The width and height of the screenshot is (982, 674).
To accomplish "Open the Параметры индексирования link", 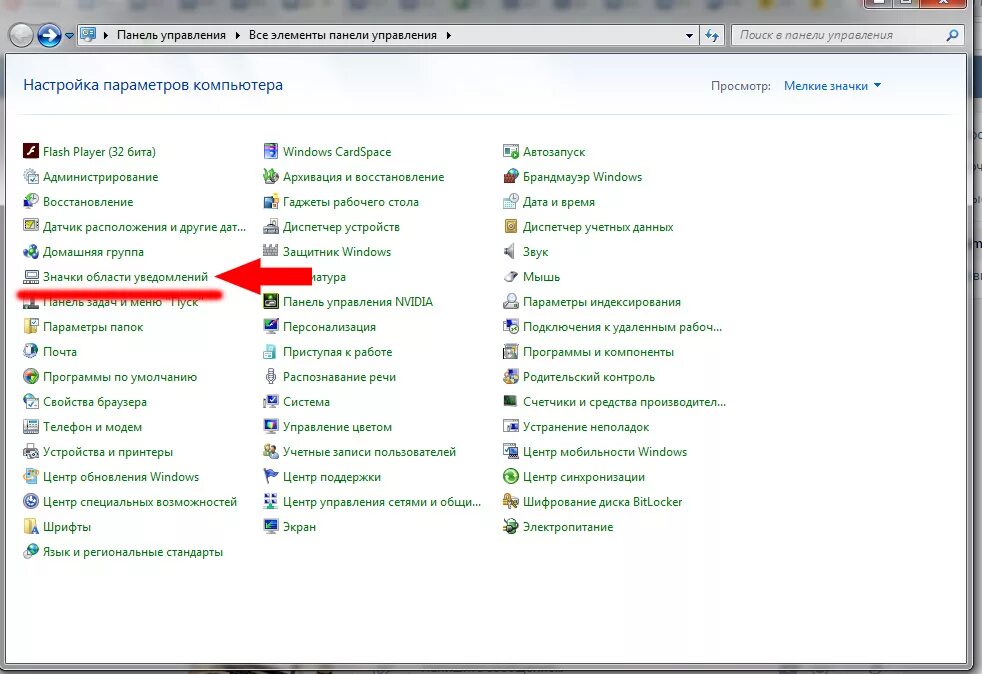I will coord(601,302).
